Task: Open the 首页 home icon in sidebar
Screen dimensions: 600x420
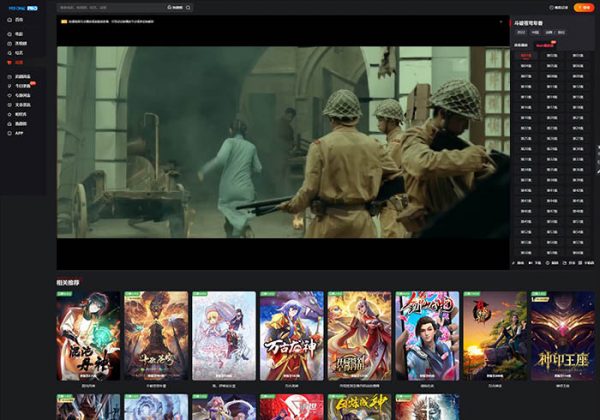Action: (9, 19)
